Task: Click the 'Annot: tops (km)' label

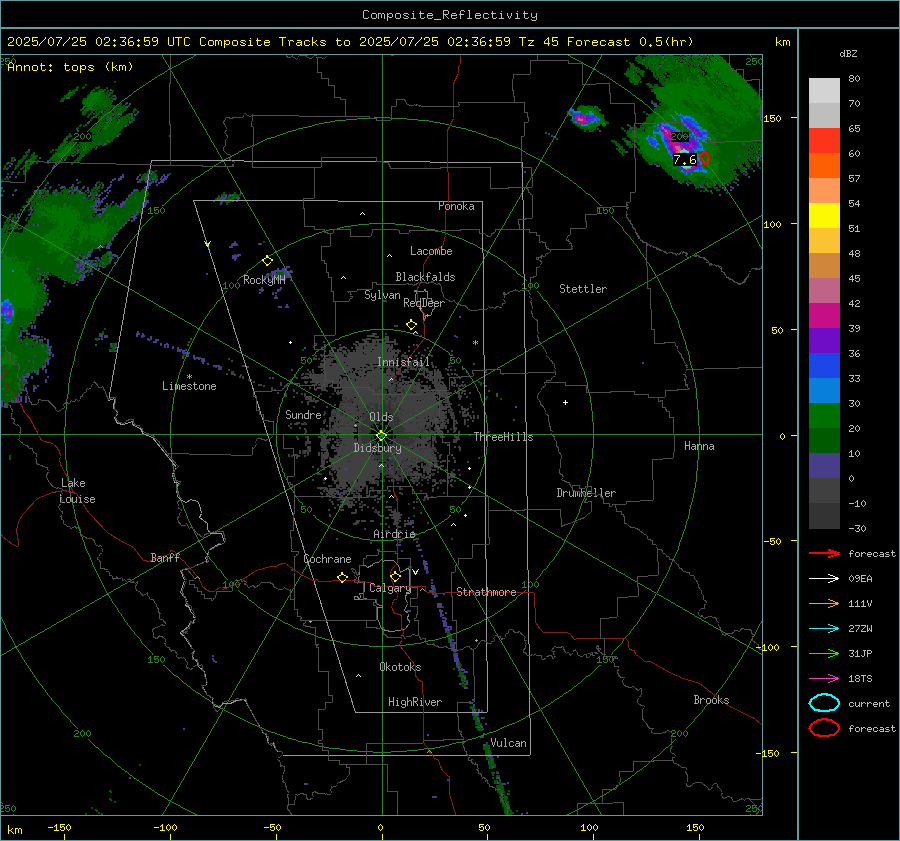Action: pyautogui.click(x=70, y=67)
